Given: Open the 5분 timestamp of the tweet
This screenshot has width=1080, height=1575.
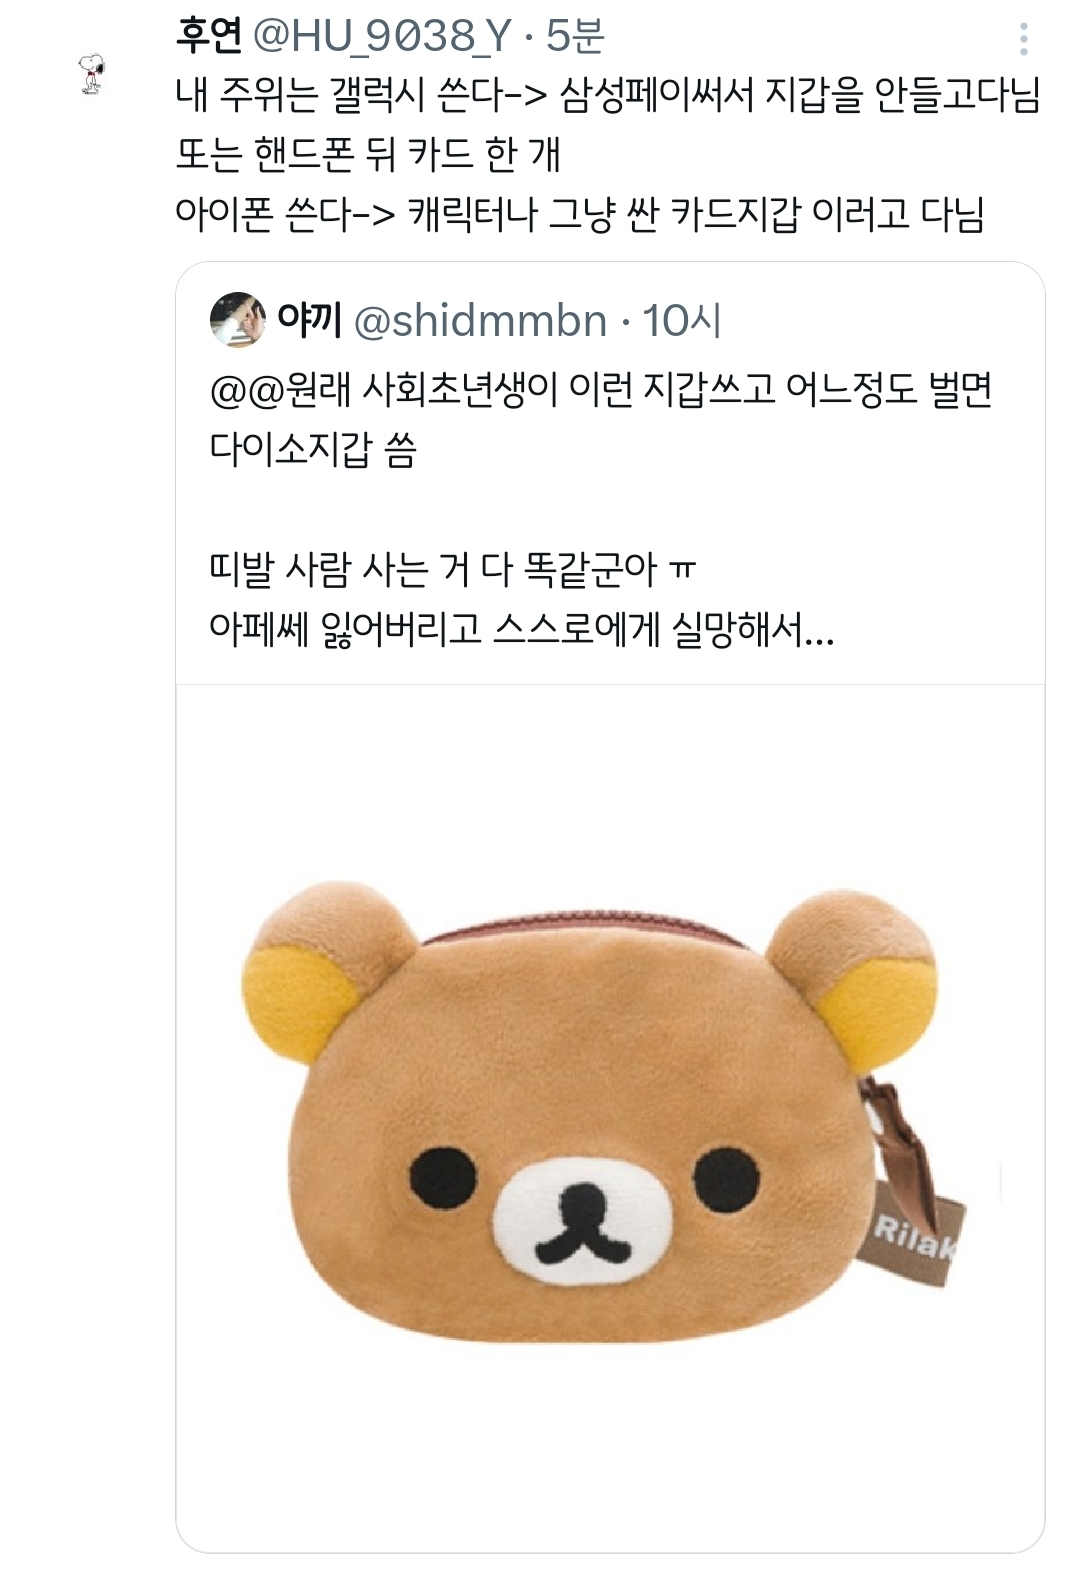Looking at the screenshot, I should pos(575,37).
